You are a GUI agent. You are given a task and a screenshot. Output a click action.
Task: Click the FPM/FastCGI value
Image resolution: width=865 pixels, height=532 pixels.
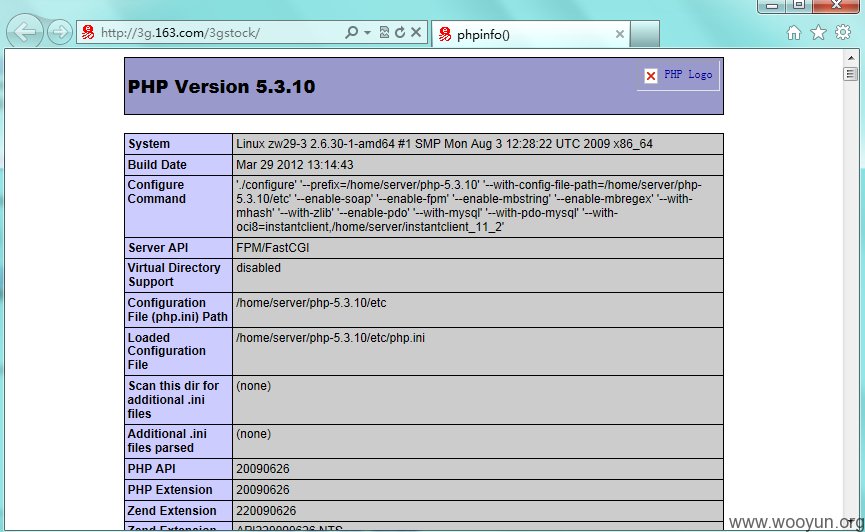tap(273, 248)
